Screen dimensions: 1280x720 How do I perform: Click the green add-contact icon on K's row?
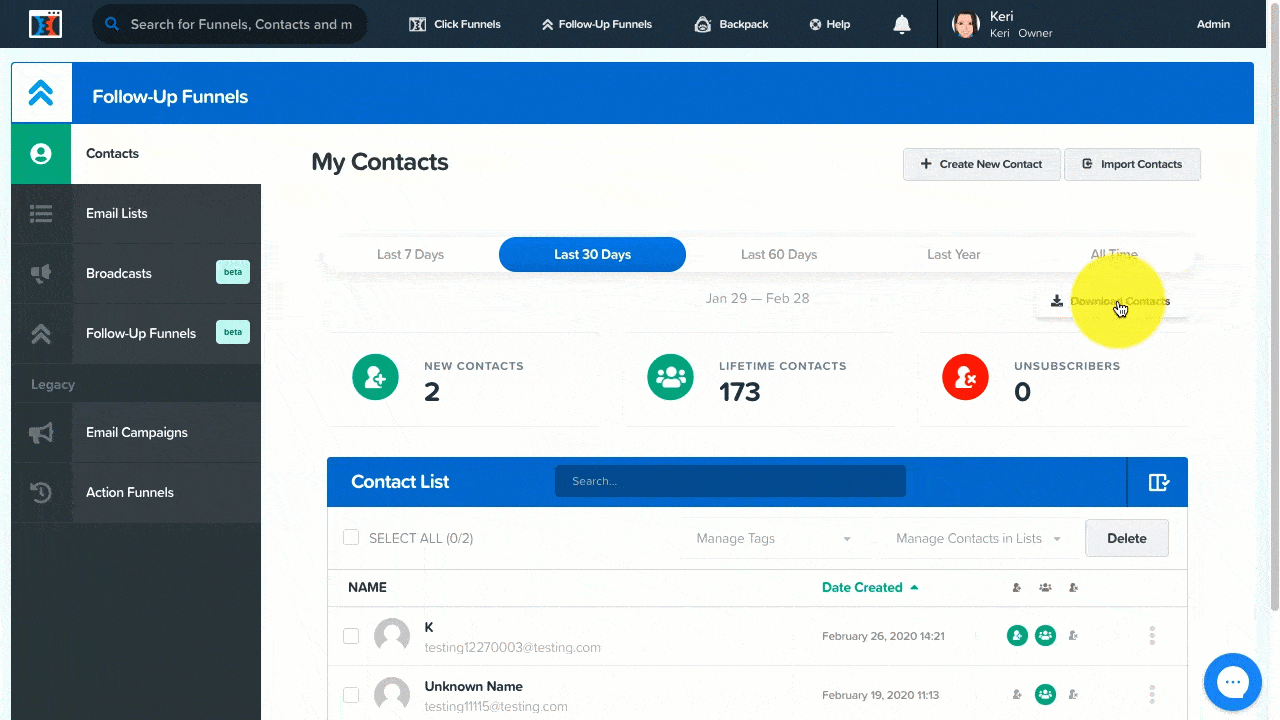coord(1017,635)
